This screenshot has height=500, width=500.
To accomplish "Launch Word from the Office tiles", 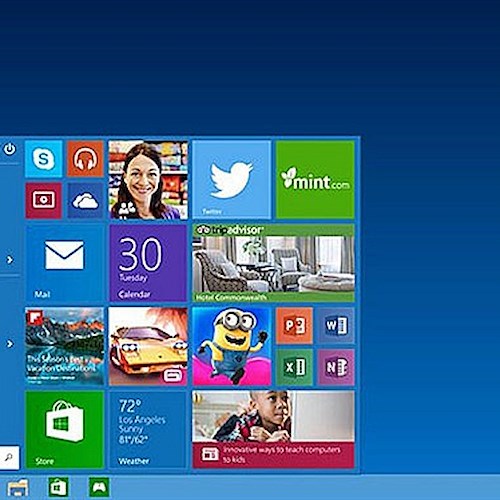I will tap(336, 326).
